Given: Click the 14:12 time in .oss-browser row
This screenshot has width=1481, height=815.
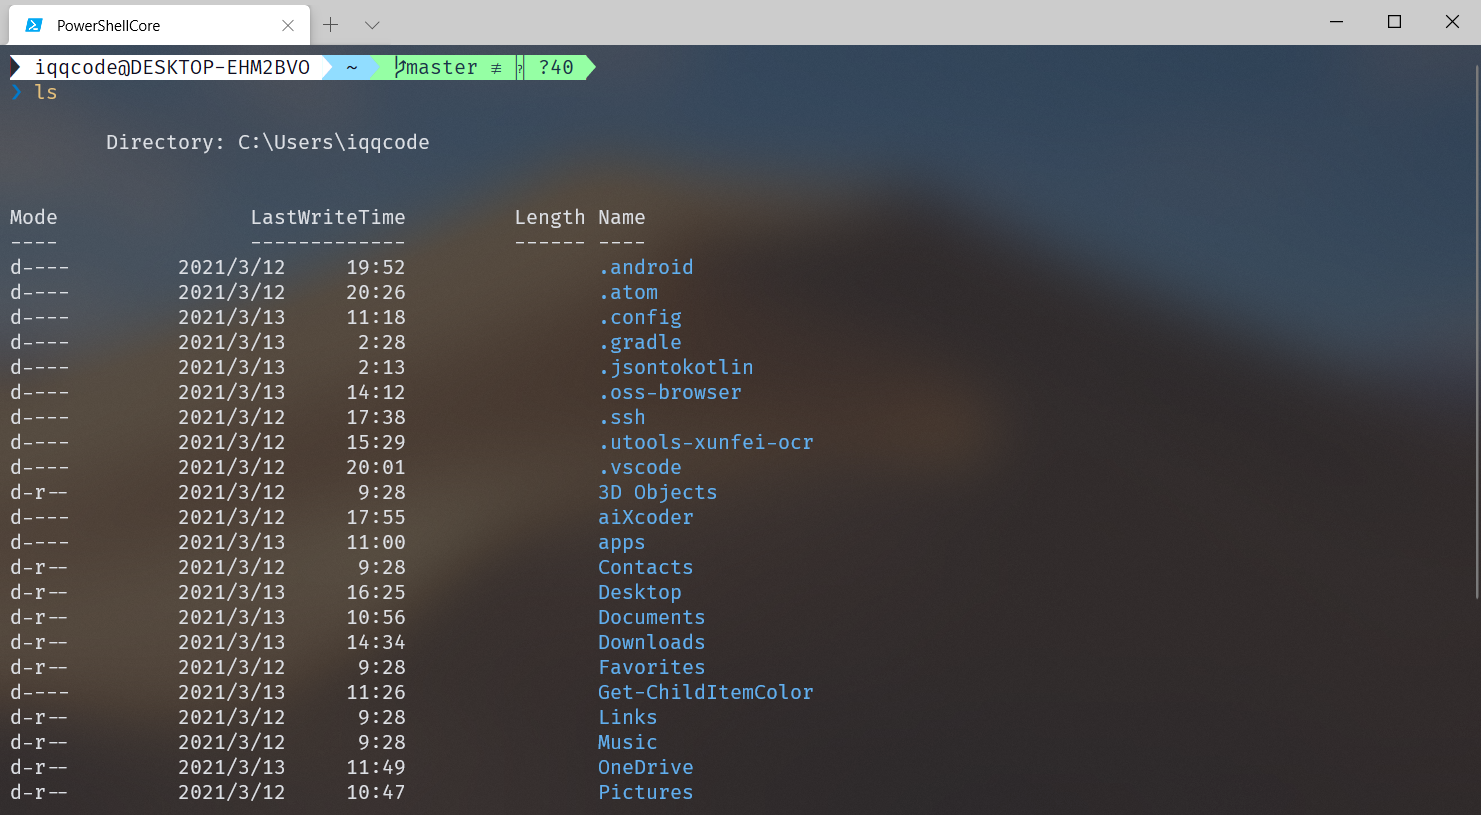Looking at the screenshot, I should pos(376,392).
